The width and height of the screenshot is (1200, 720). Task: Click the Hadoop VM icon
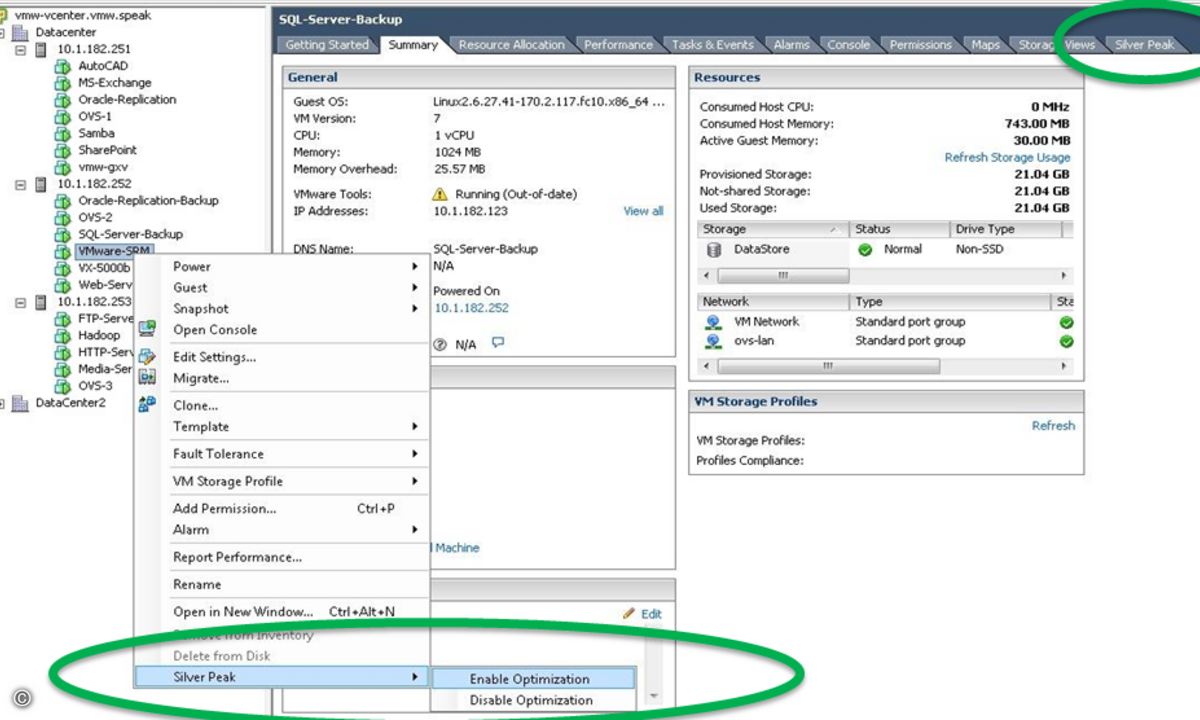tap(63, 336)
